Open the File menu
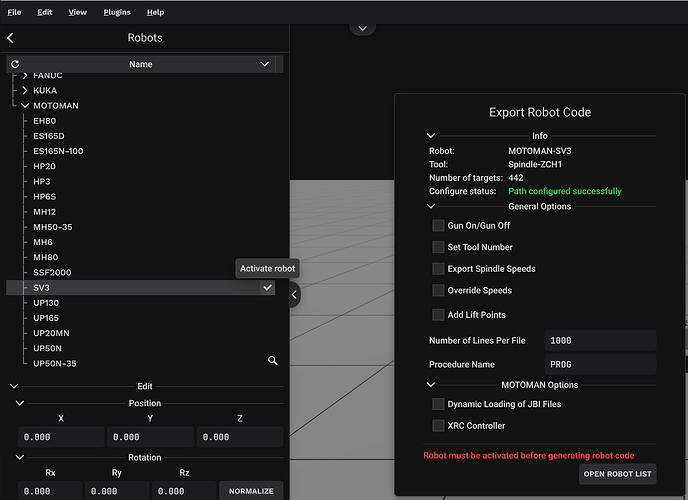Screen dimensions: 688x500 point(14,12)
